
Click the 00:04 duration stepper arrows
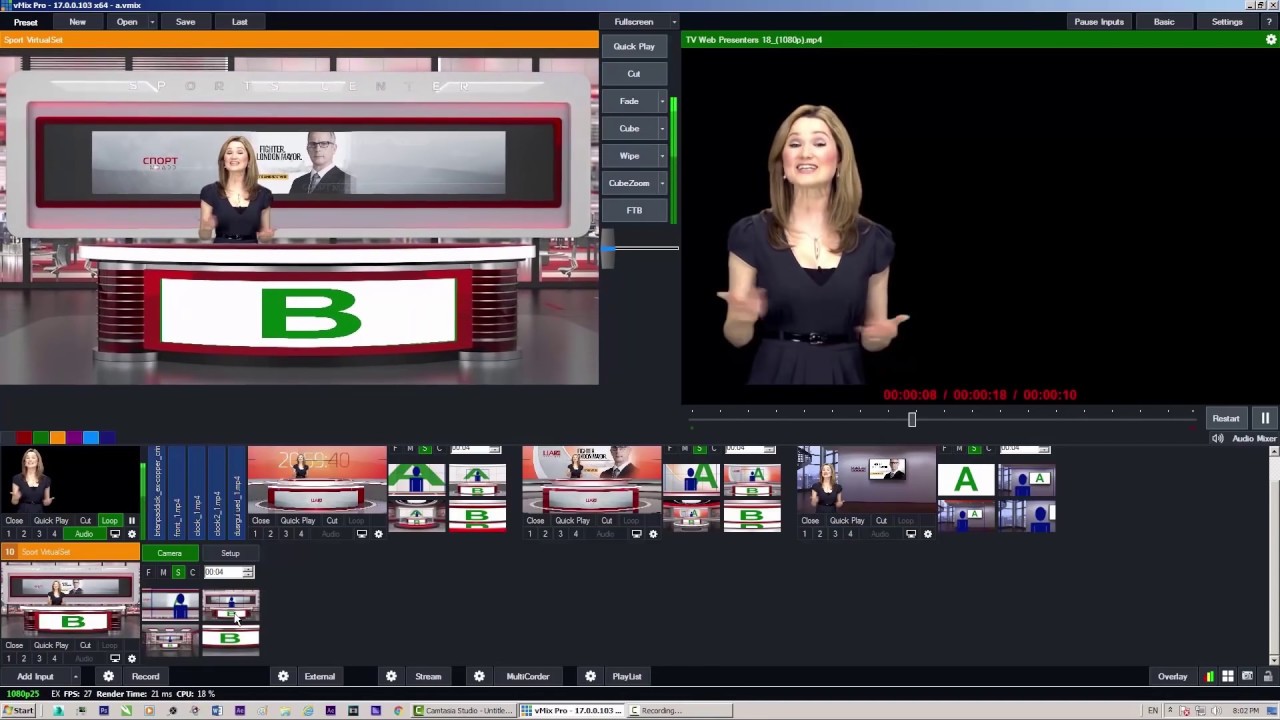click(248, 572)
